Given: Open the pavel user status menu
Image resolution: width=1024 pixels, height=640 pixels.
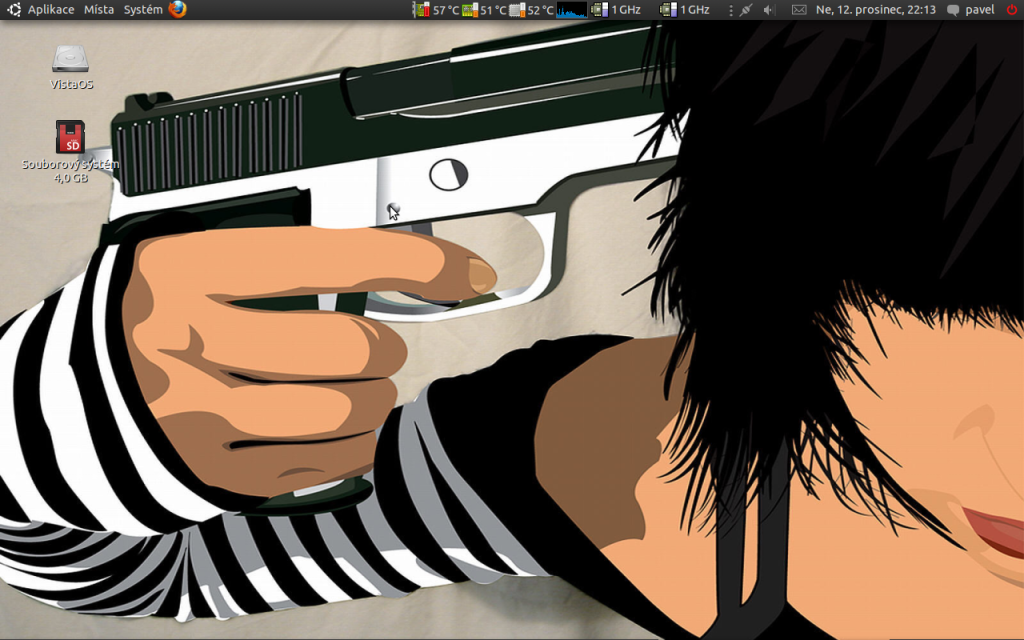Looking at the screenshot, I should [970, 10].
